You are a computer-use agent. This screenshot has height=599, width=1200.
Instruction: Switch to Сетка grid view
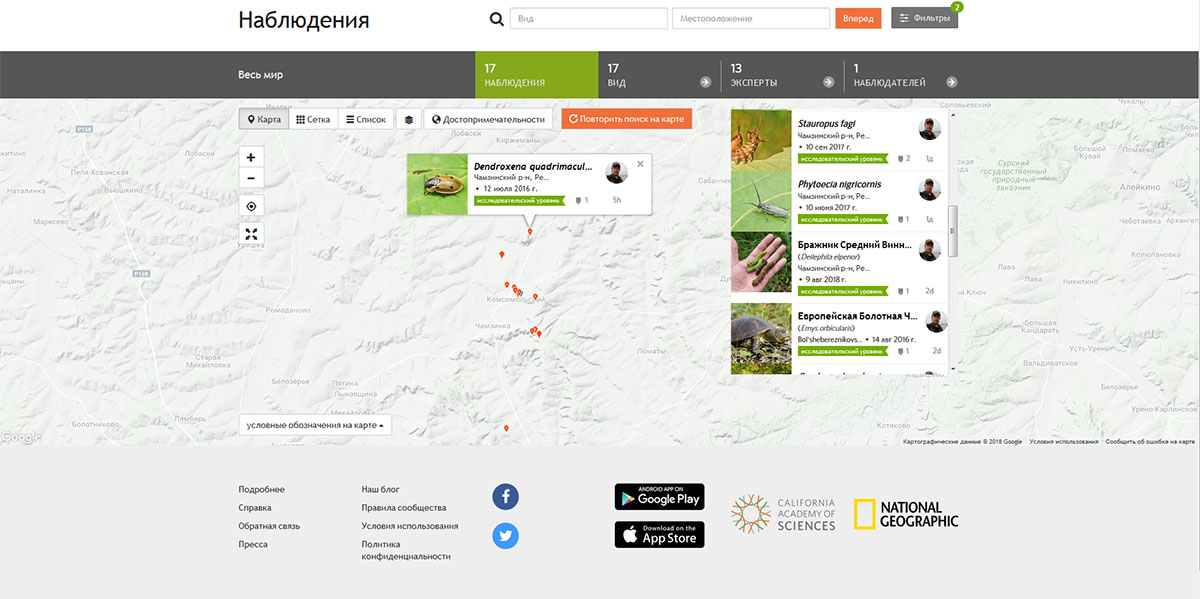click(x=313, y=119)
